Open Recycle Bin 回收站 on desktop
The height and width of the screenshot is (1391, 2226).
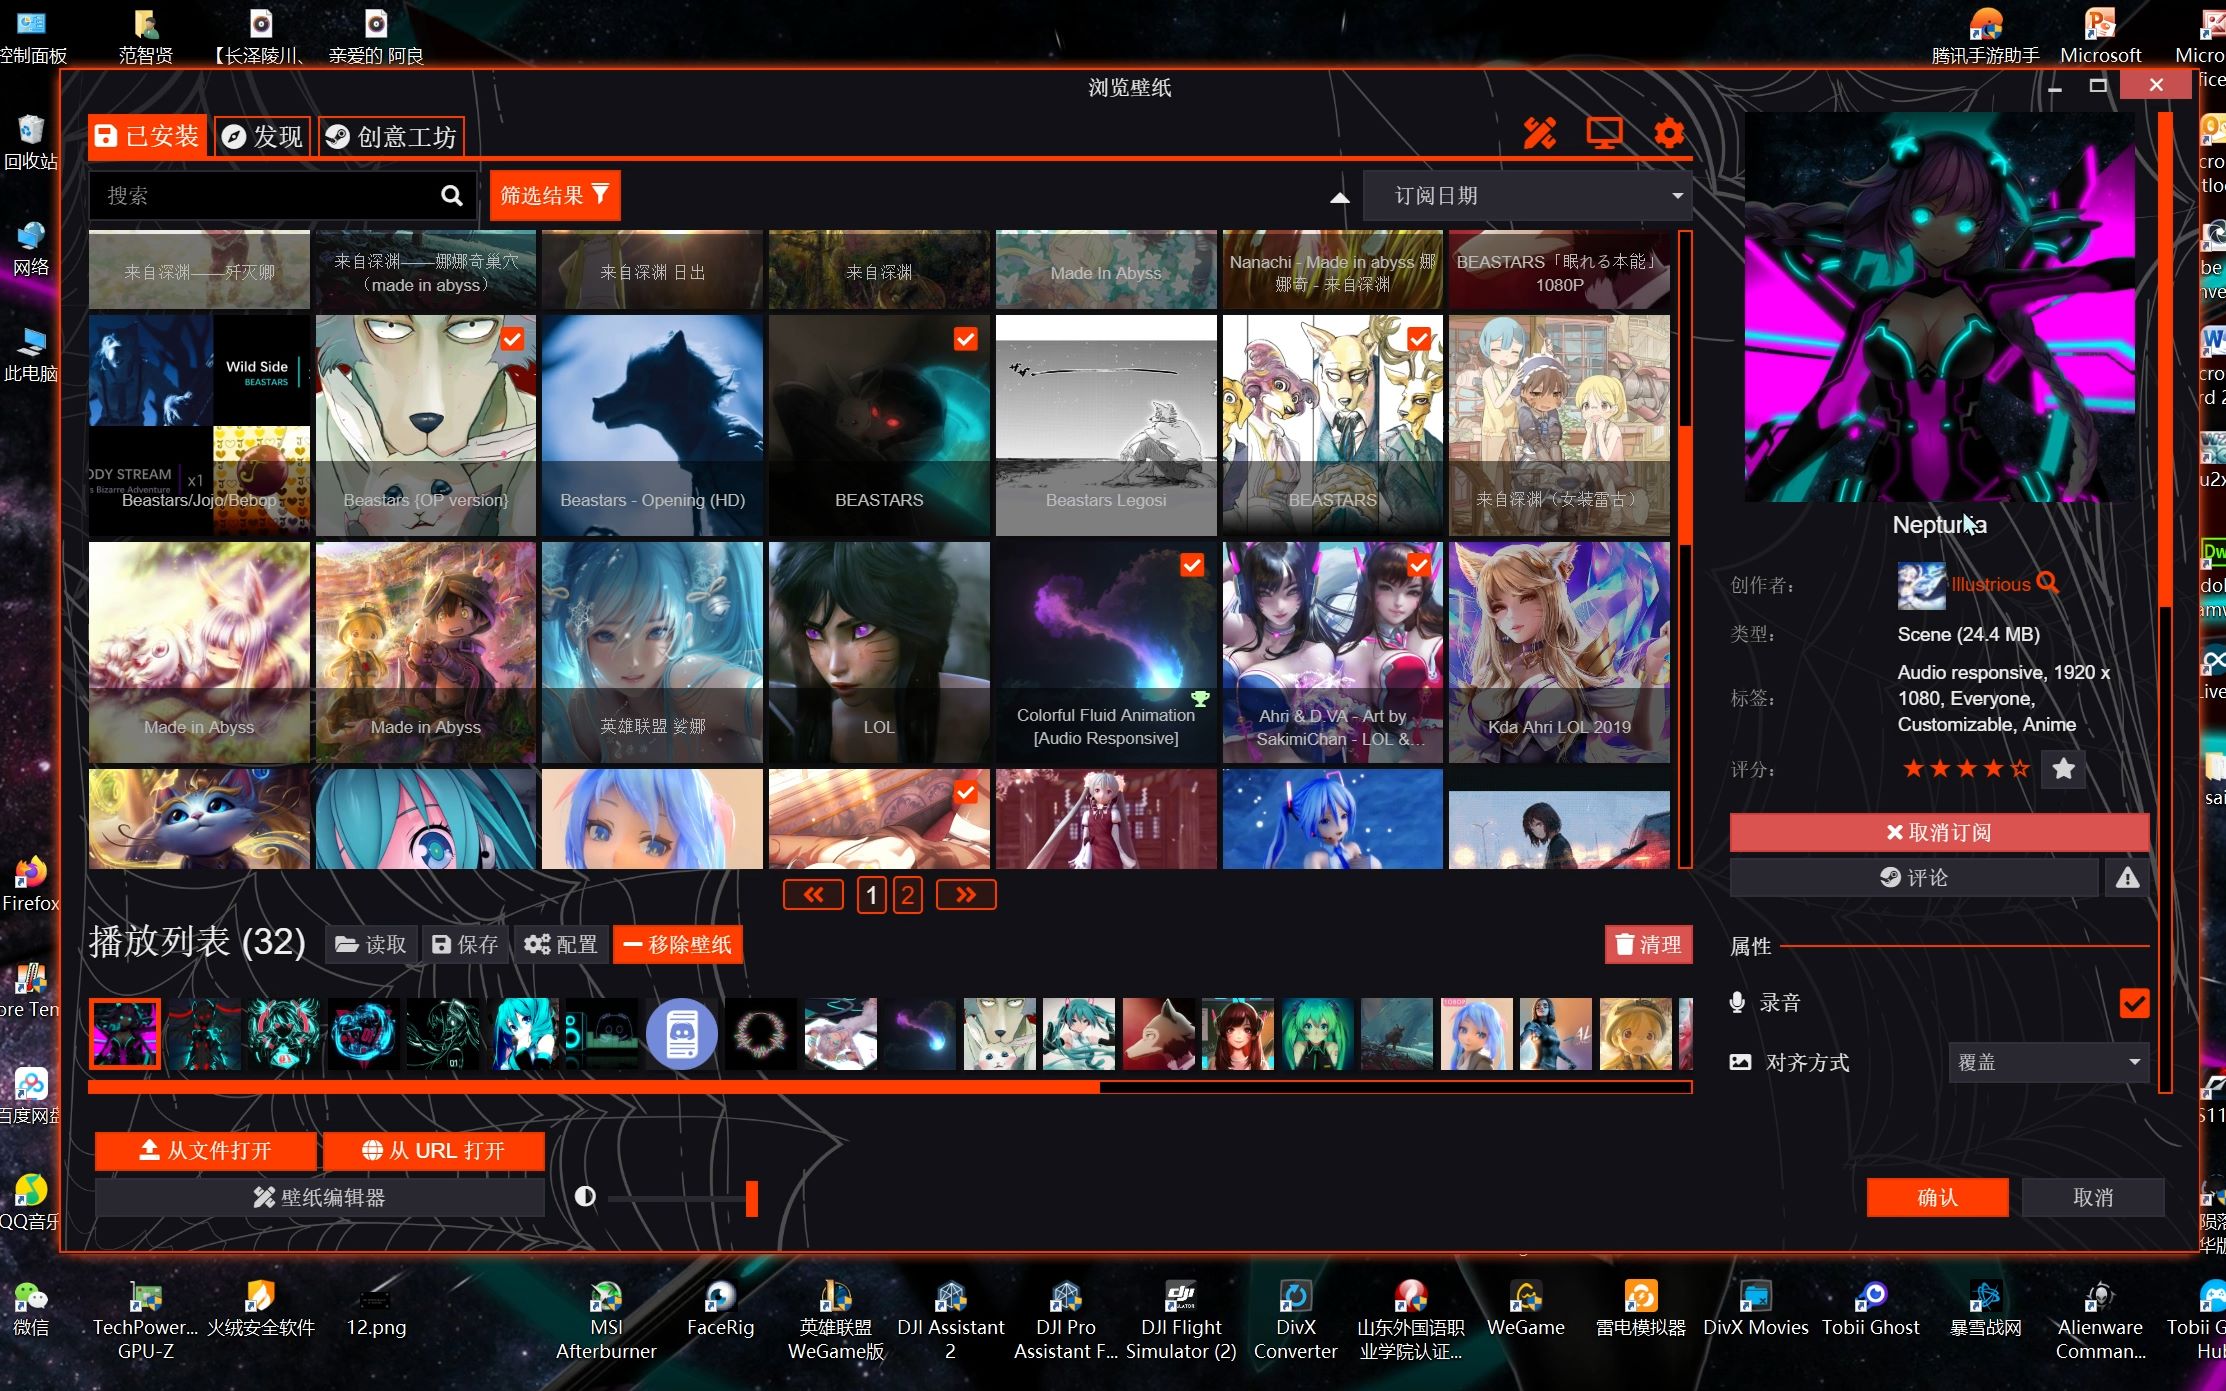coord(31,143)
